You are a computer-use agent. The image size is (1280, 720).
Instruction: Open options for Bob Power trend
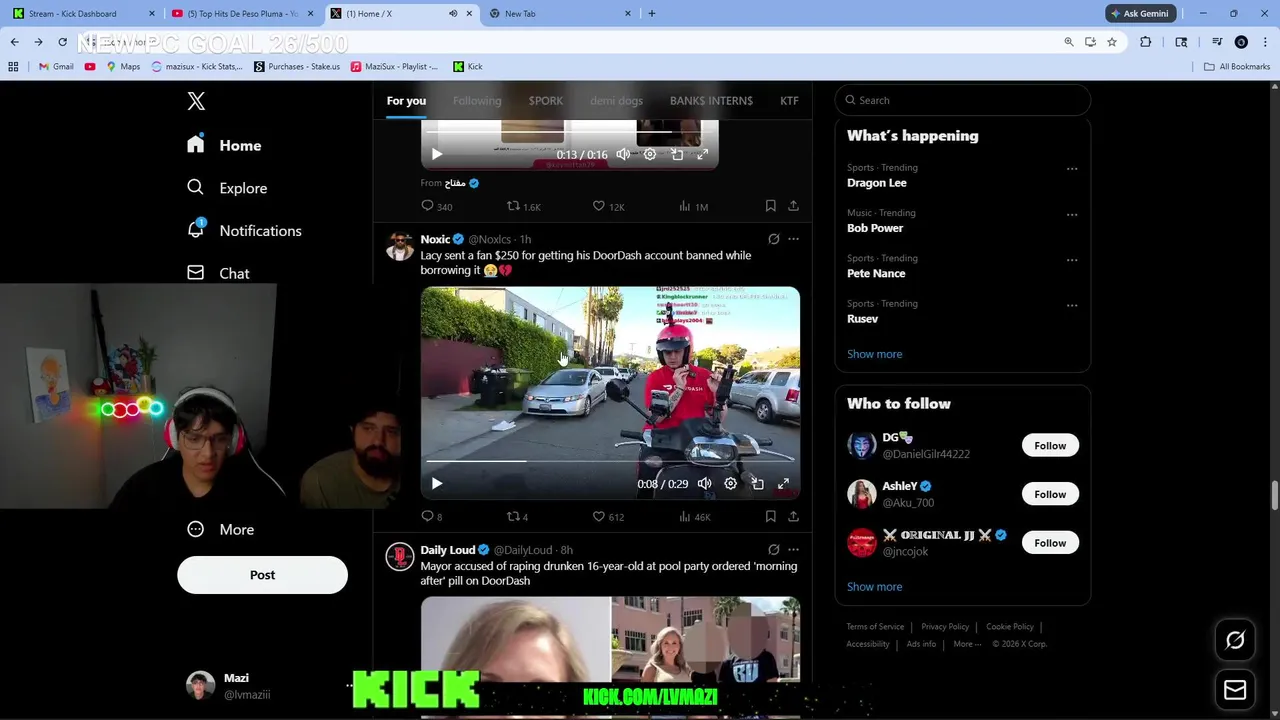[1072, 214]
